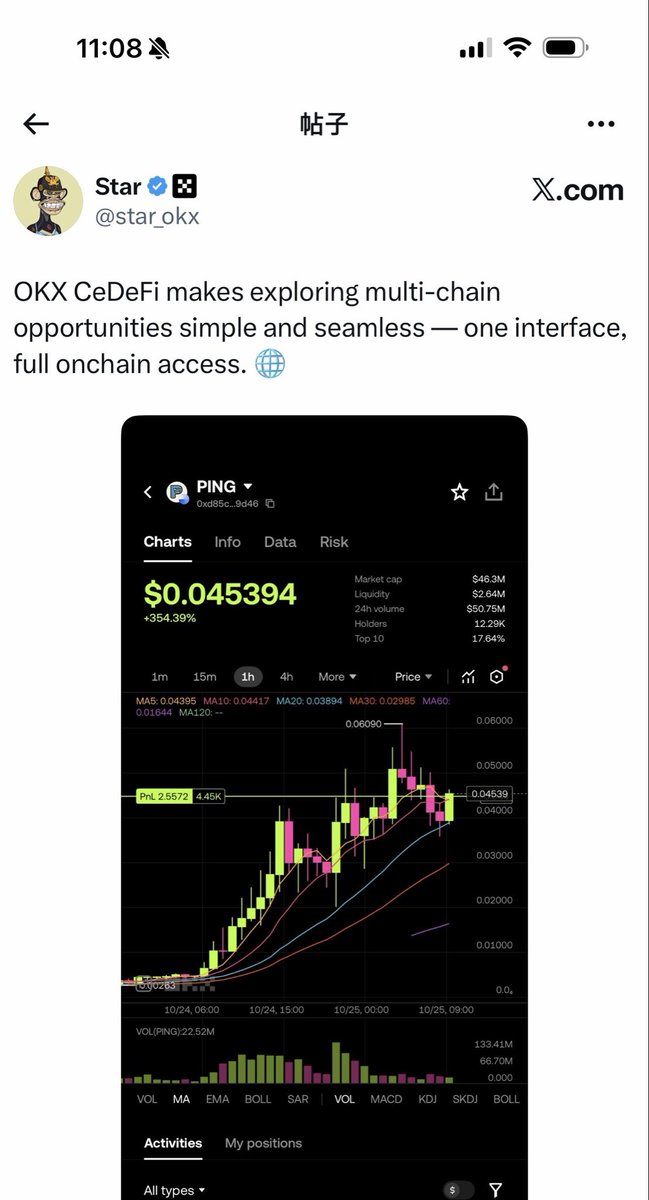Enable the BOLL main chart indicator

258,1099
